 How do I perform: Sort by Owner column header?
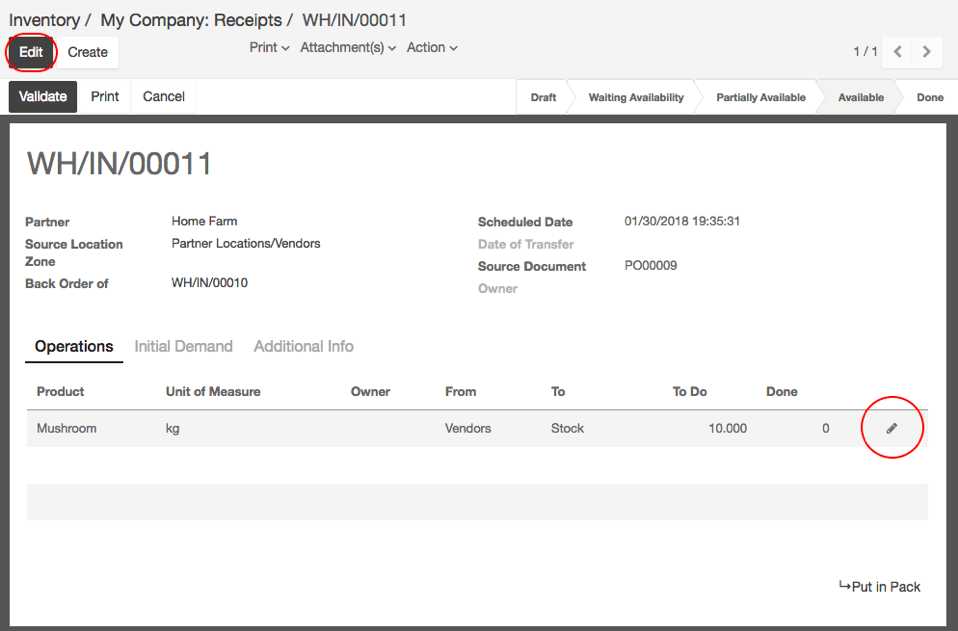point(370,392)
